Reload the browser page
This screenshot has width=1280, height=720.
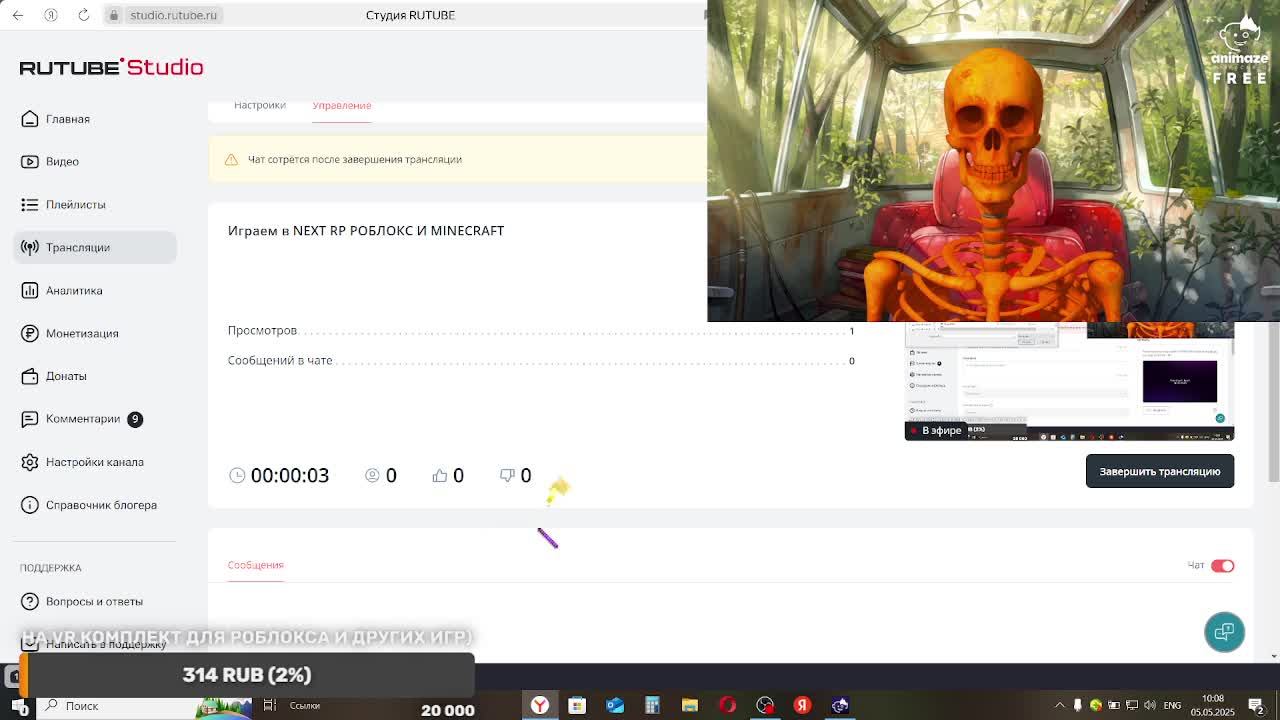[84, 15]
